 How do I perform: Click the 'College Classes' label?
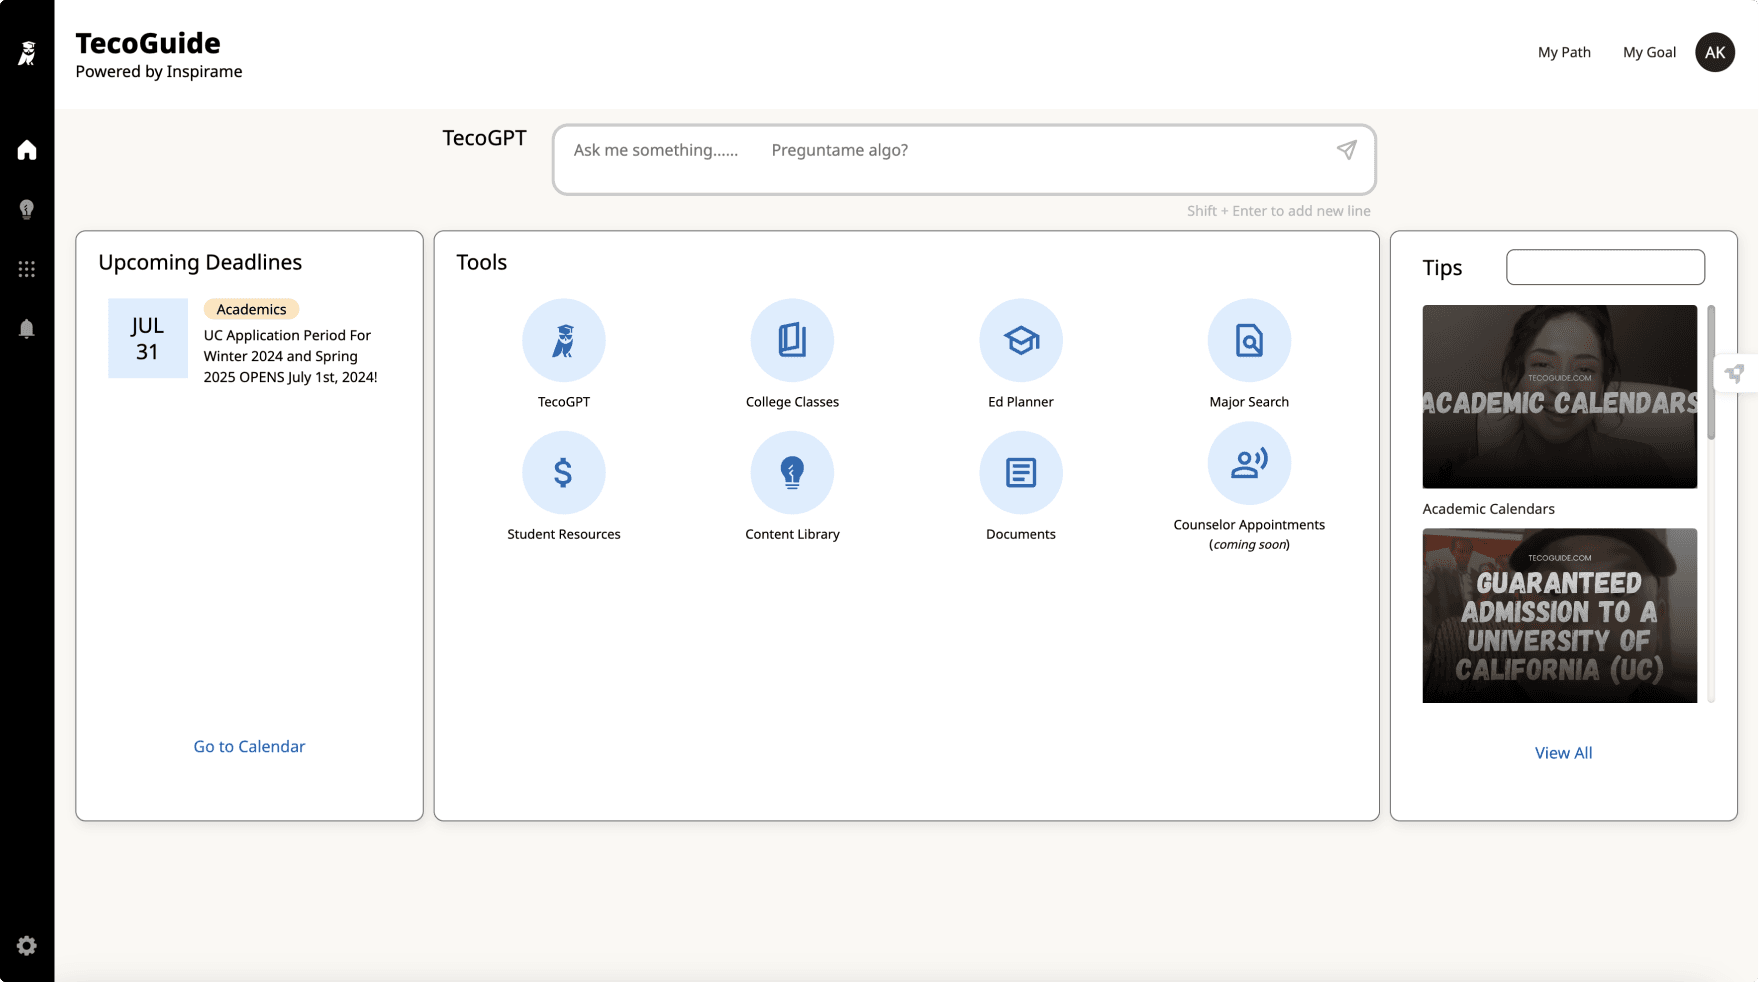(x=792, y=402)
